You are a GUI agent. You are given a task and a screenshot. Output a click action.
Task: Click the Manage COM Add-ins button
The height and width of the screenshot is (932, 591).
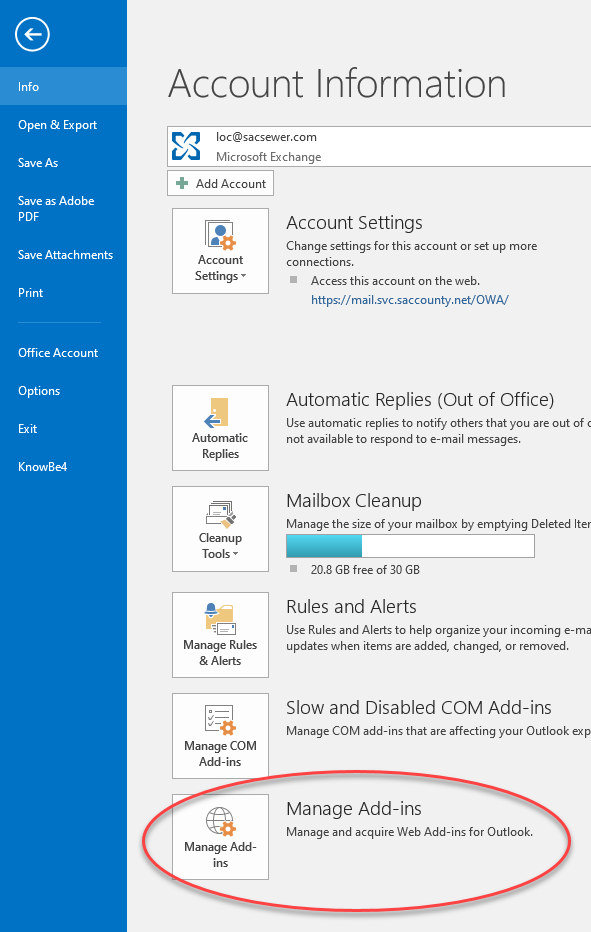(221, 736)
